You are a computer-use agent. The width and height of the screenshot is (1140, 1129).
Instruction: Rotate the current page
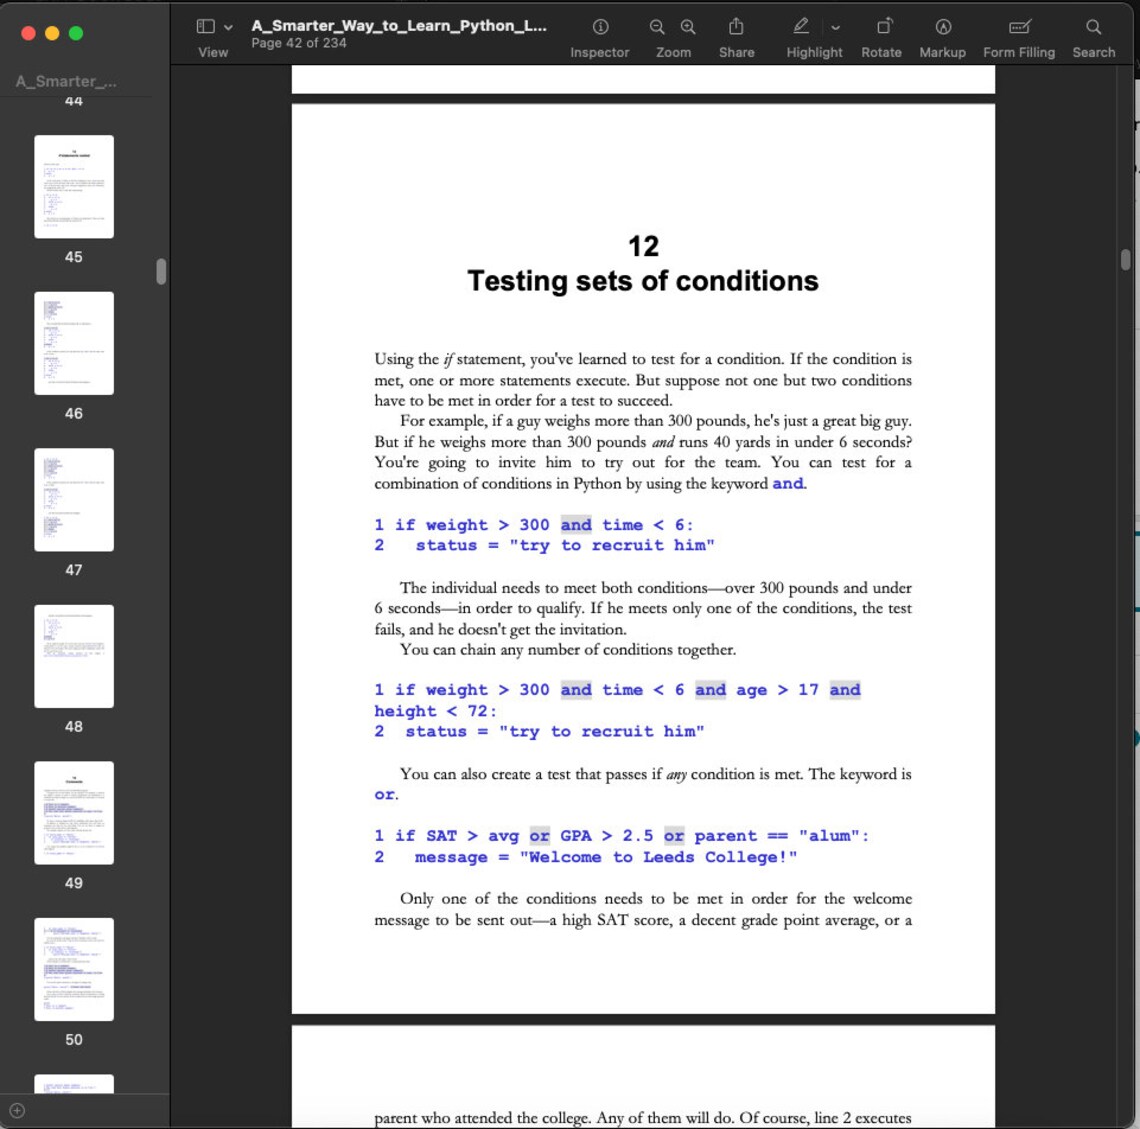coord(881,27)
